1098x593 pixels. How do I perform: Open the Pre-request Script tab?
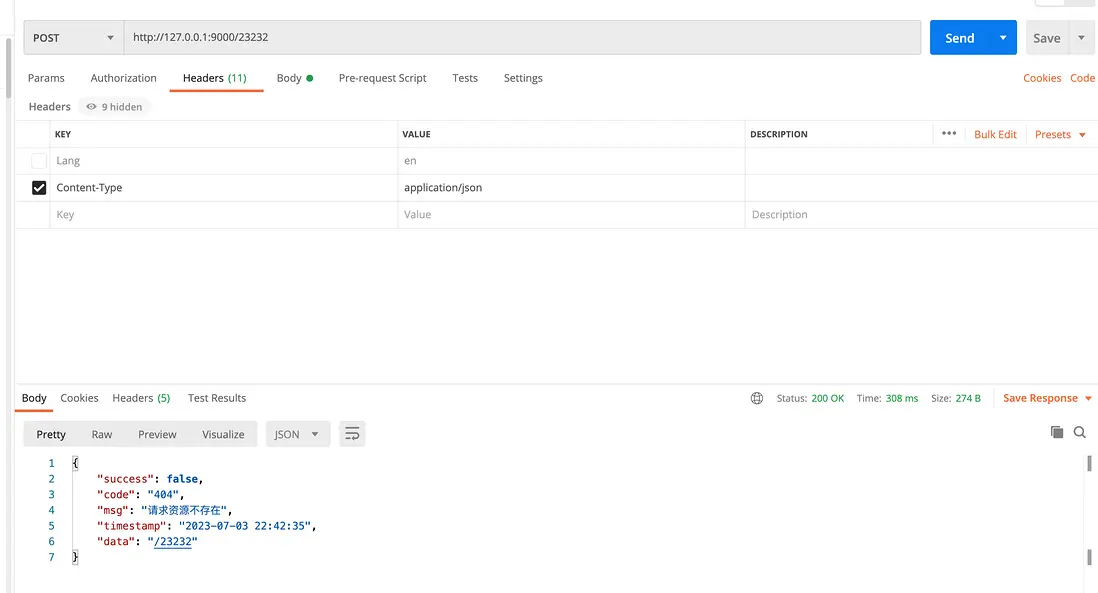(382, 78)
